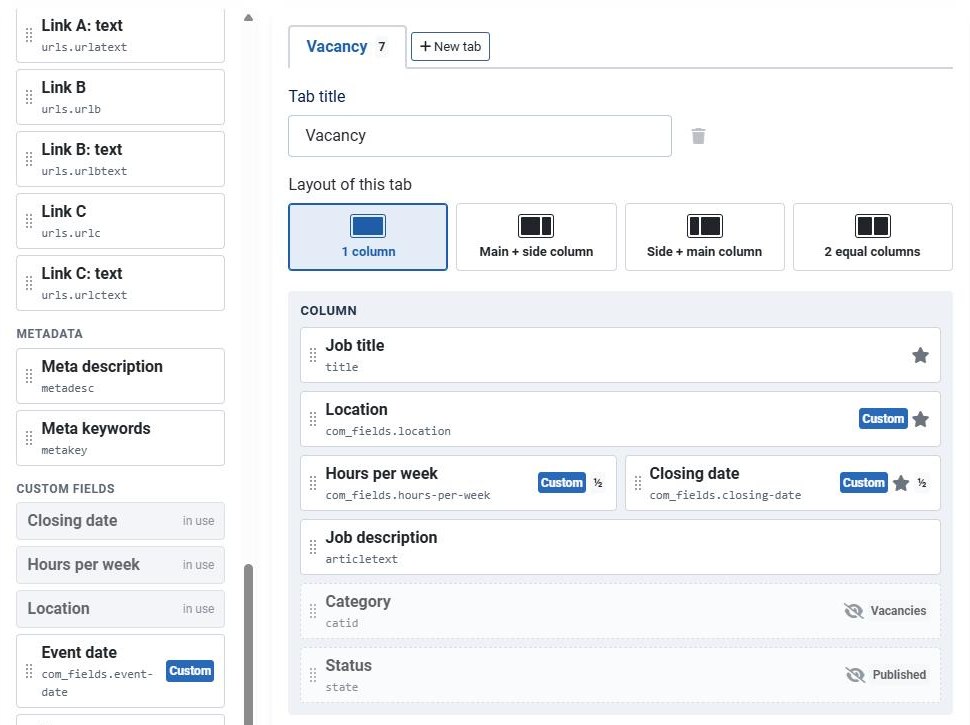Grab the drag handle of Link C
970x725 pixels.
click(29, 221)
